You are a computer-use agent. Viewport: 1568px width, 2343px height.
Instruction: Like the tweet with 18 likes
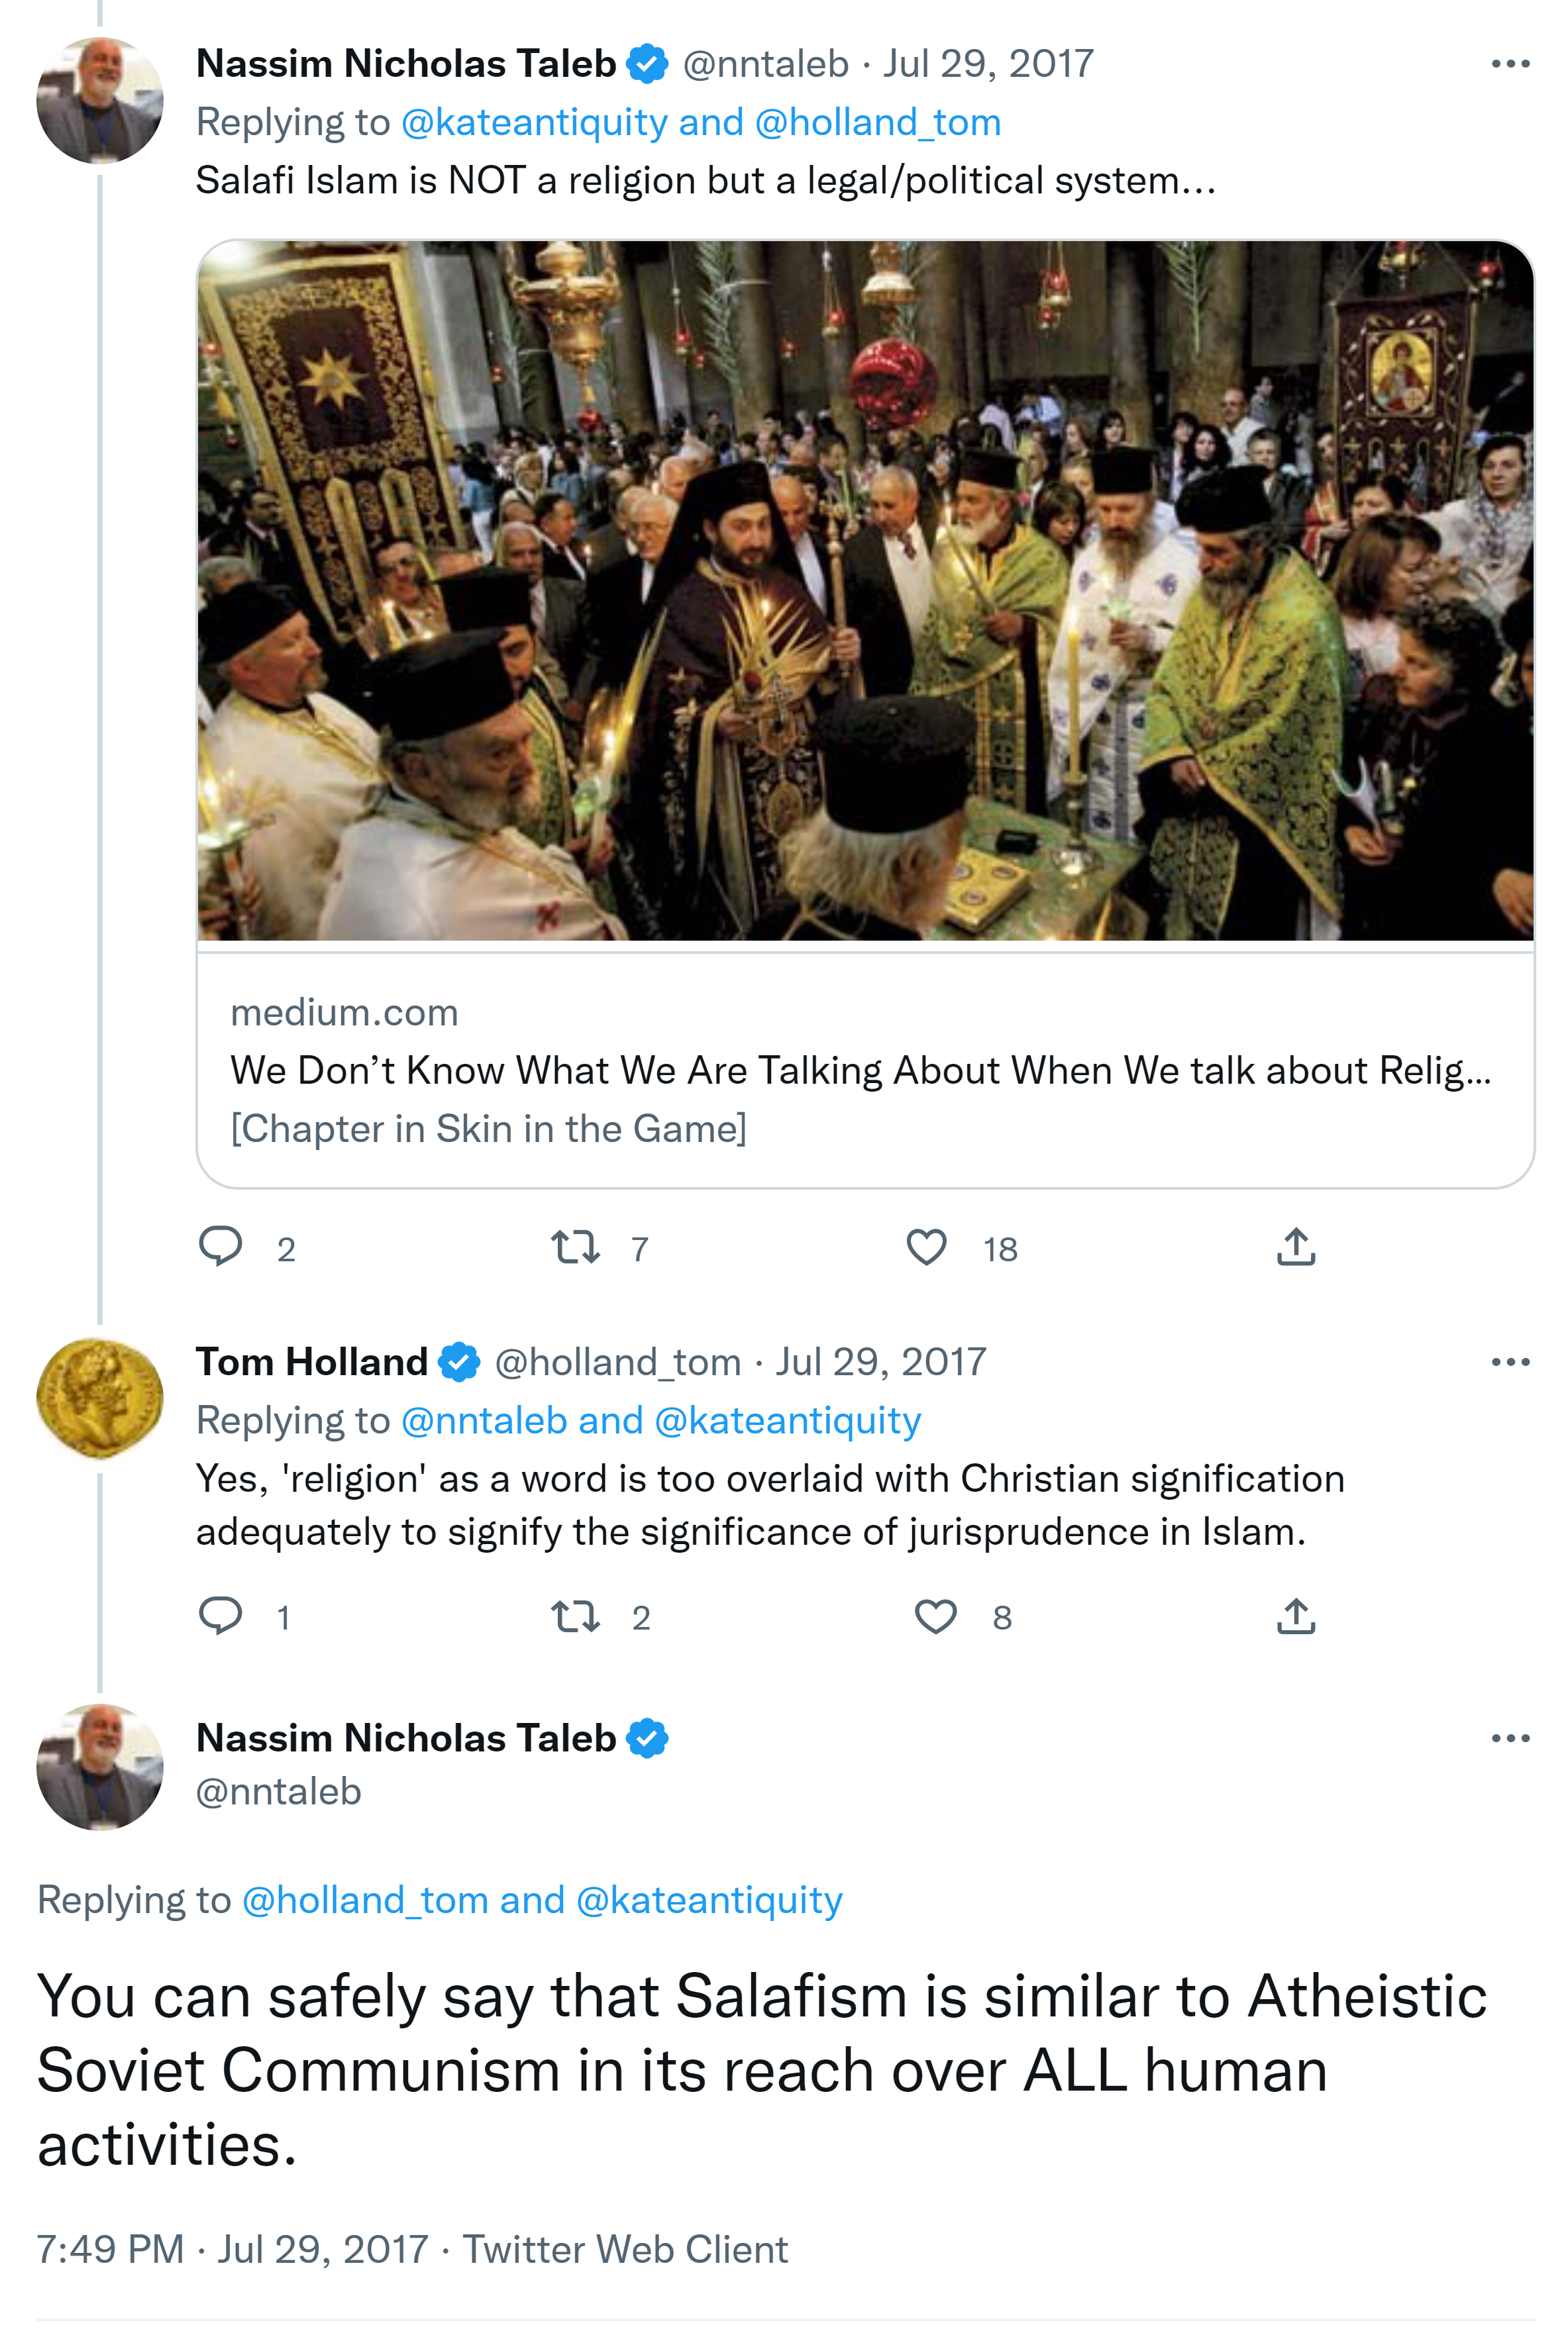click(x=926, y=1247)
